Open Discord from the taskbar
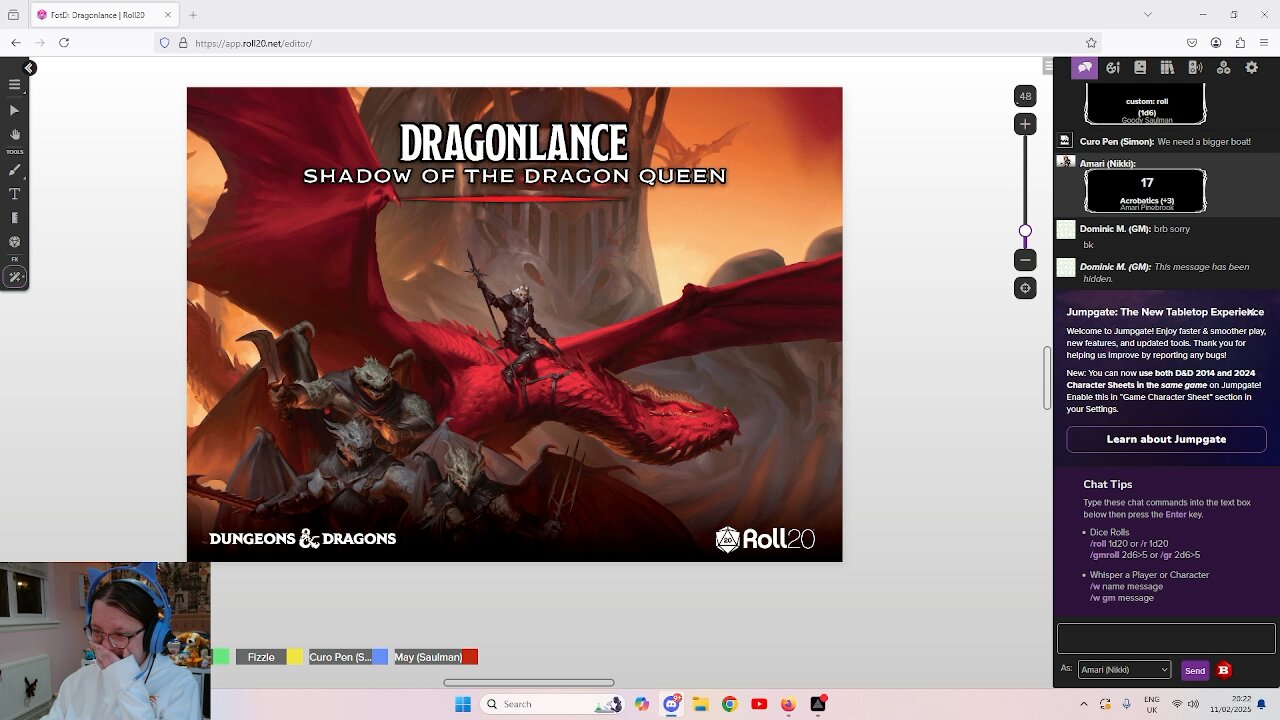The image size is (1280, 720). [x=671, y=704]
